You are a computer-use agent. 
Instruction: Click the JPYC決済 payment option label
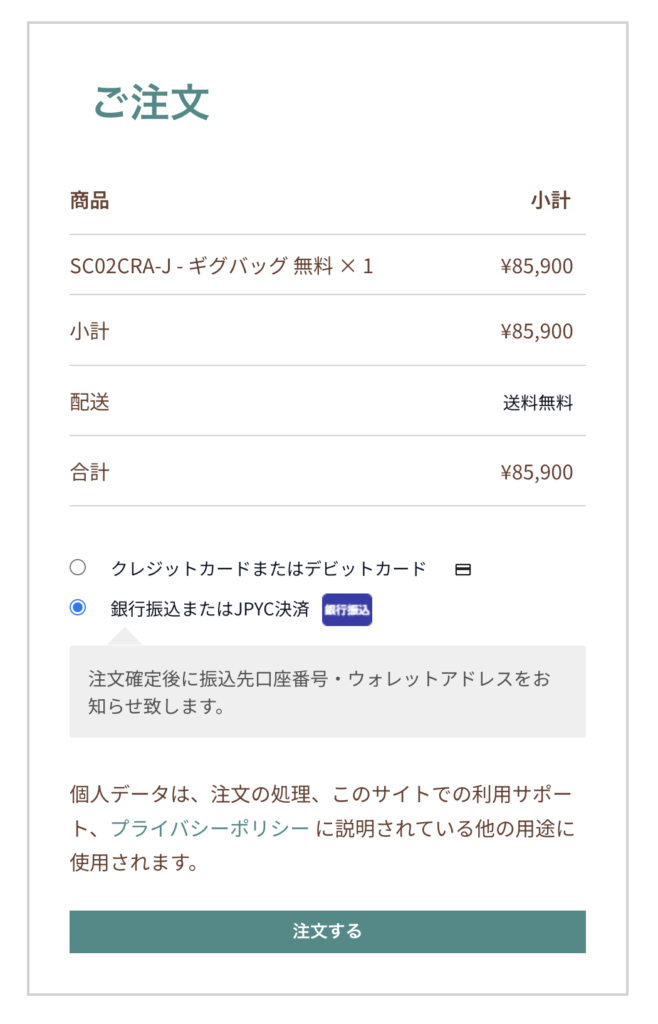pyautogui.click(x=206, y=608)
